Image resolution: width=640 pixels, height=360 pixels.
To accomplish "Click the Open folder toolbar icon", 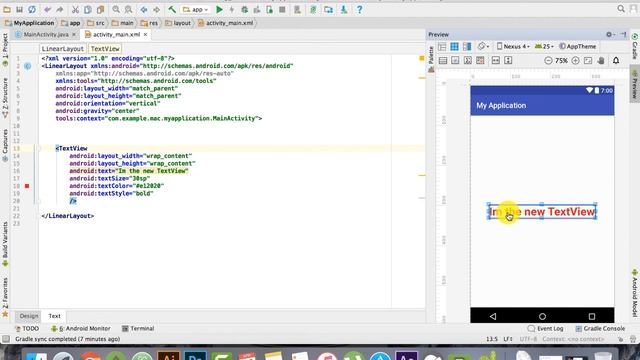I will [x=7, y=9].
